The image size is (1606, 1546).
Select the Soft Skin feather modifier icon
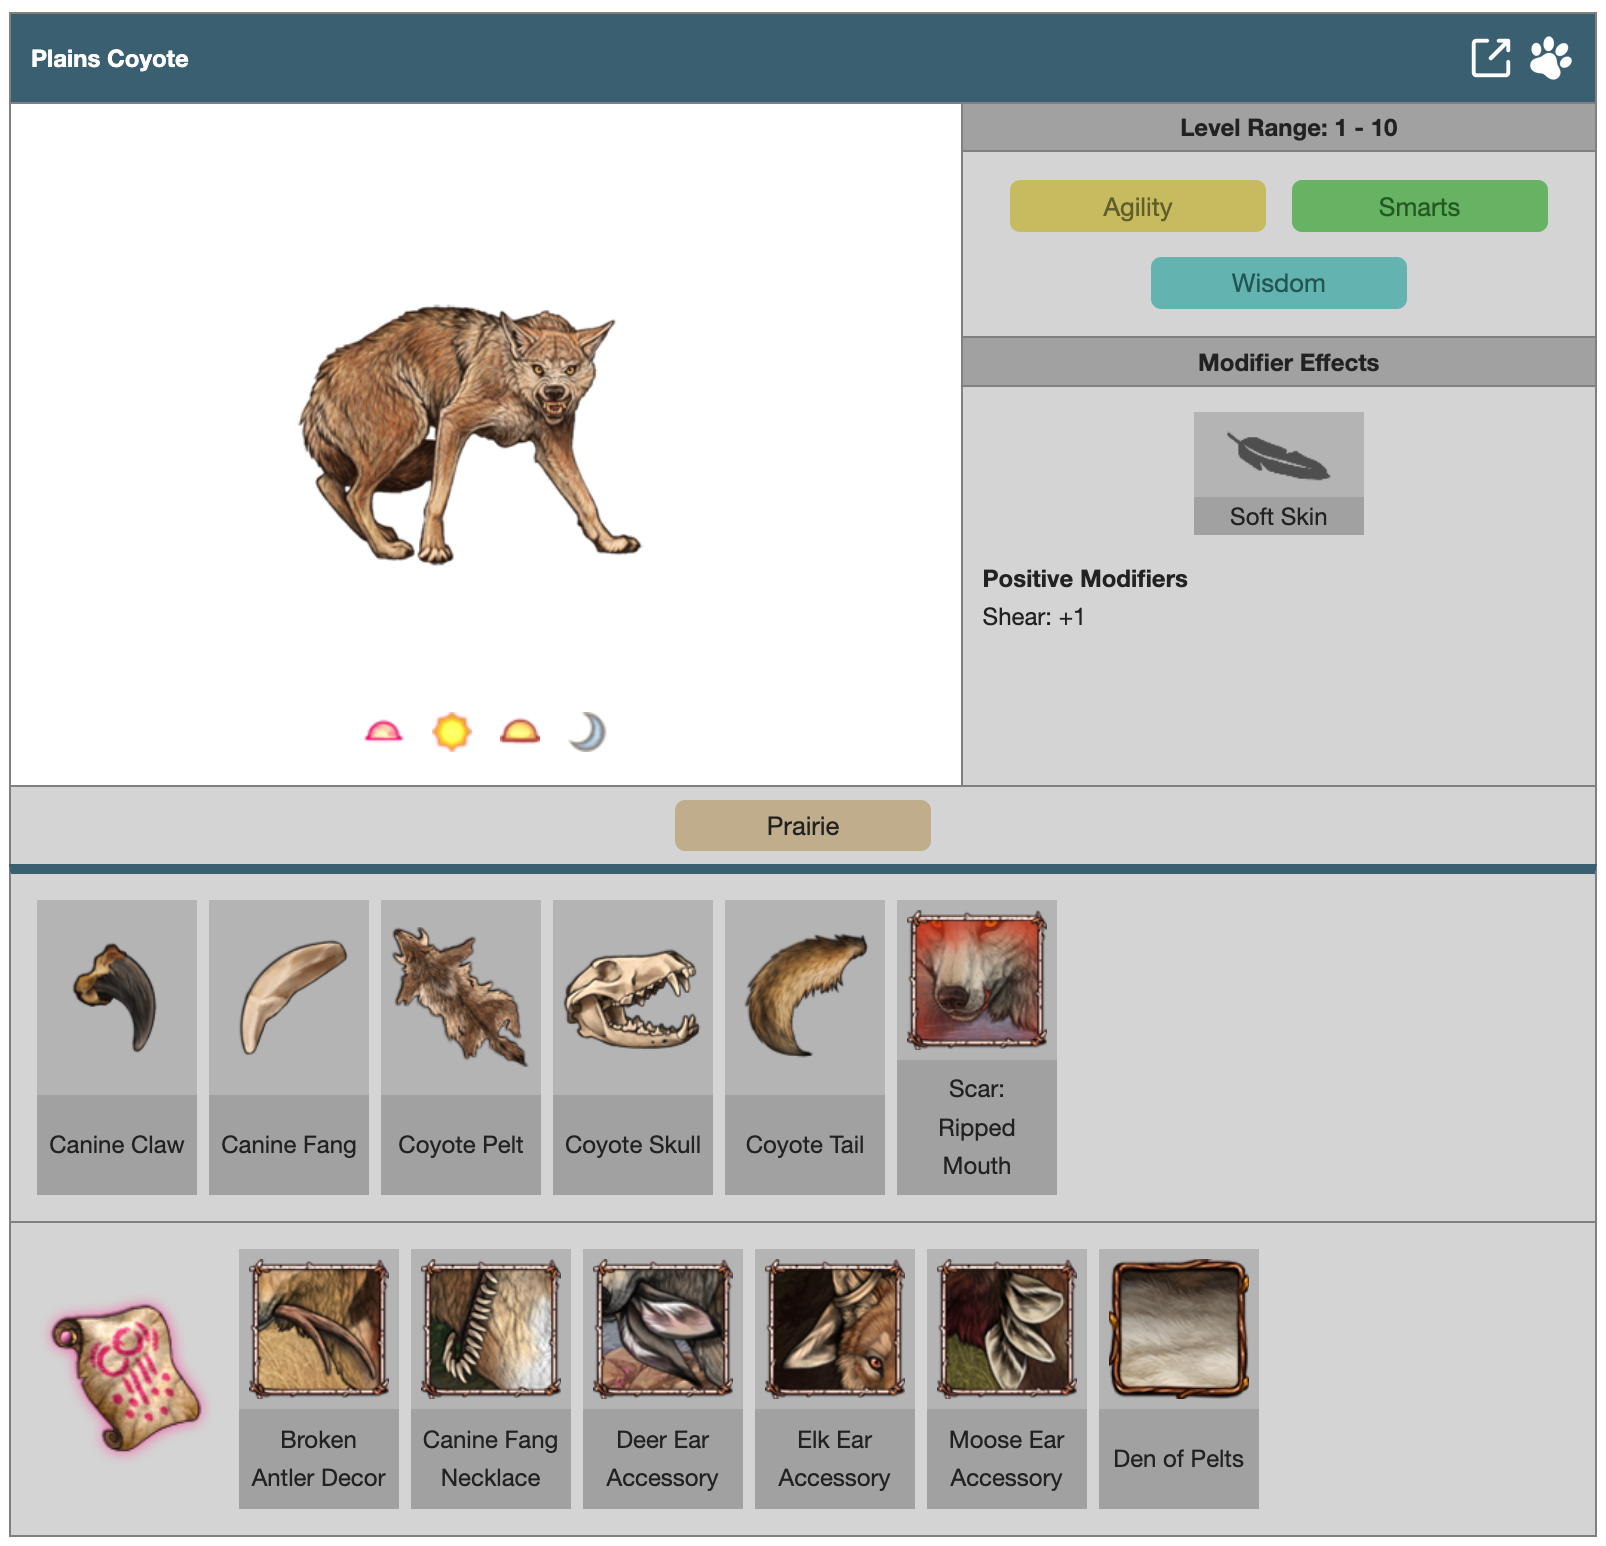1278,457
